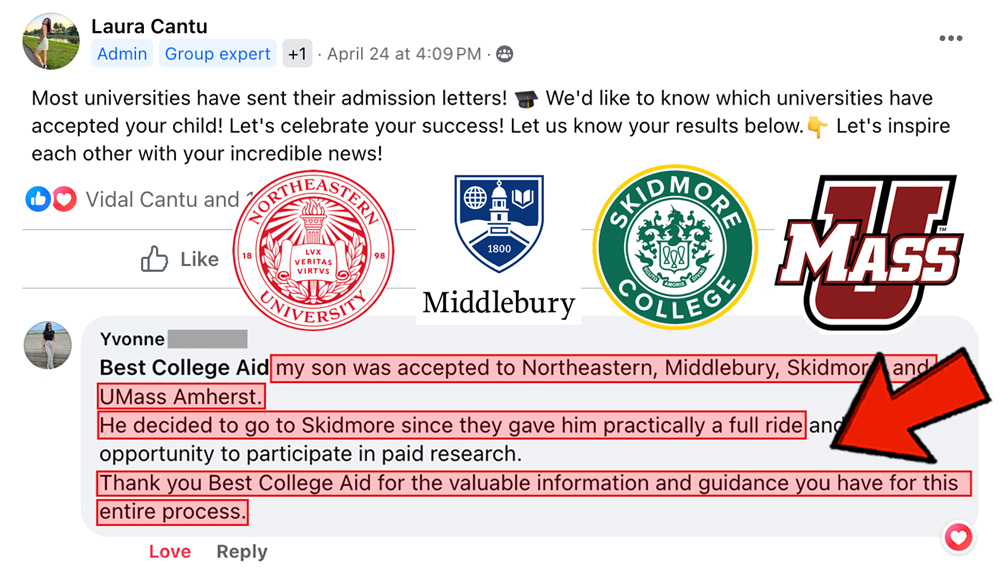Click the UMass logo

click(869, 250)
